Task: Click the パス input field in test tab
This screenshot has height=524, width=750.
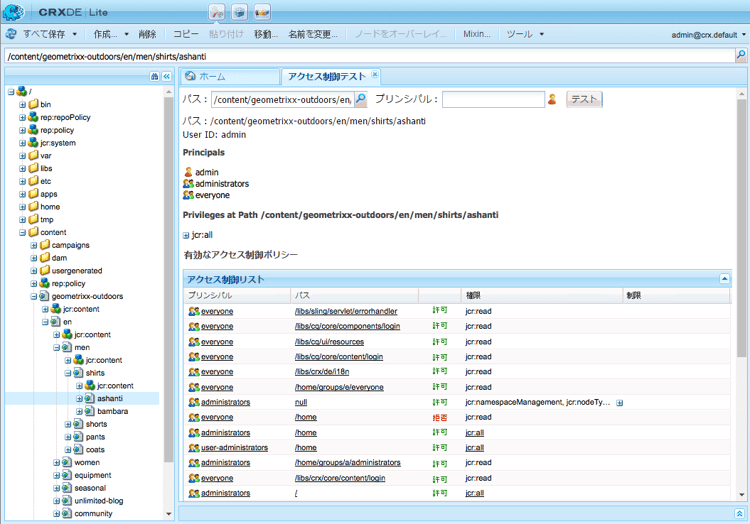Action: tap(283, 99)
